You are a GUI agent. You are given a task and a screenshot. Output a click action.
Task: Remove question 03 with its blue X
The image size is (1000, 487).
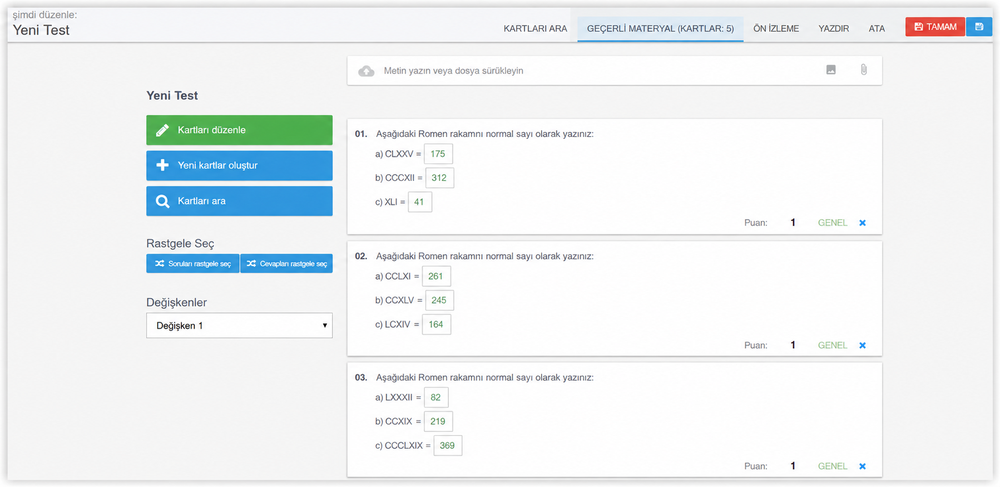point(862,466)
